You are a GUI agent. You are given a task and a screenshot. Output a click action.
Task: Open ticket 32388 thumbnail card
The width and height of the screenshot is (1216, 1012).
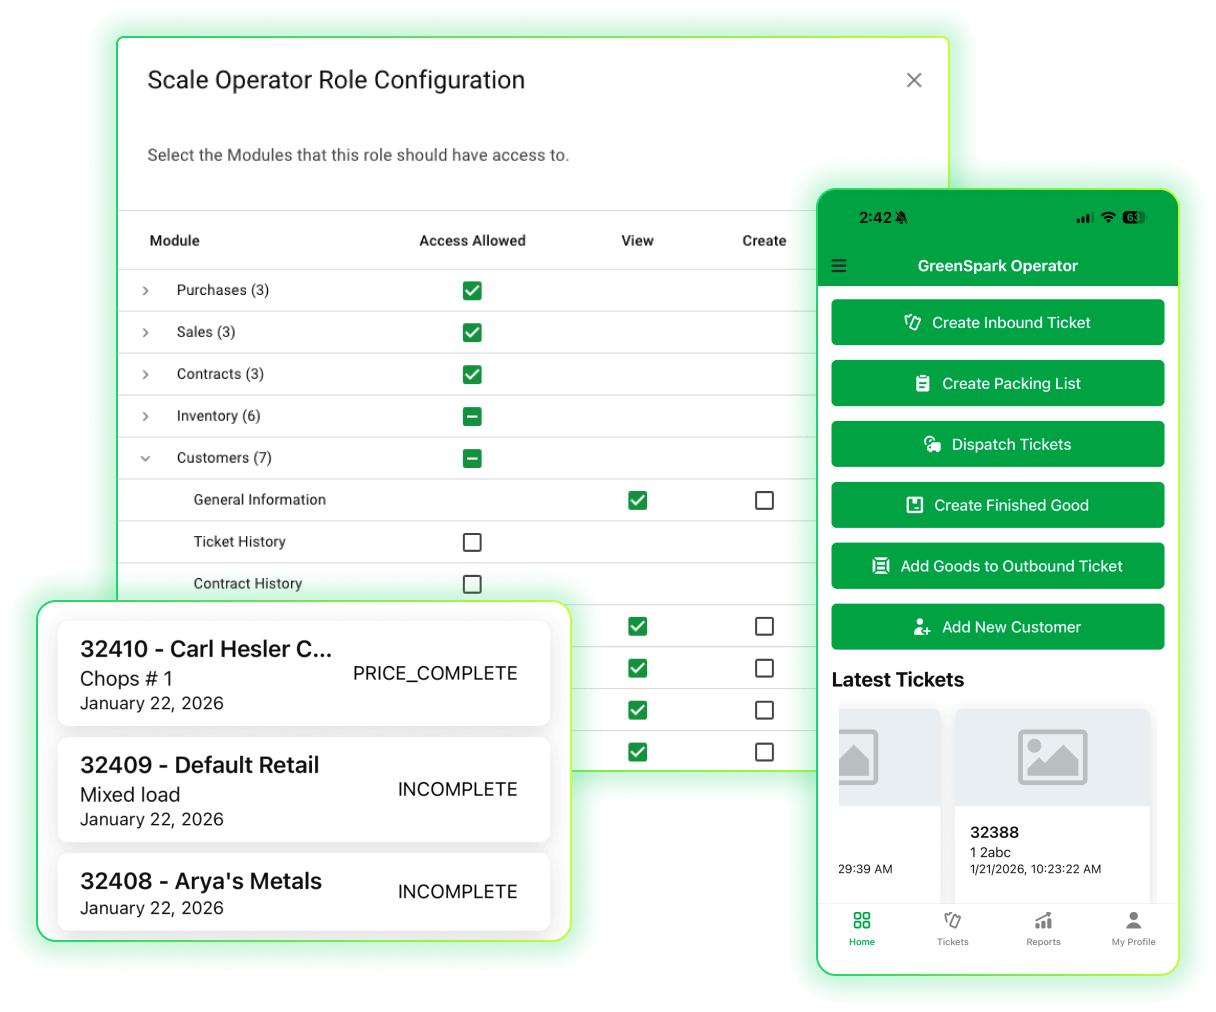1052,800
